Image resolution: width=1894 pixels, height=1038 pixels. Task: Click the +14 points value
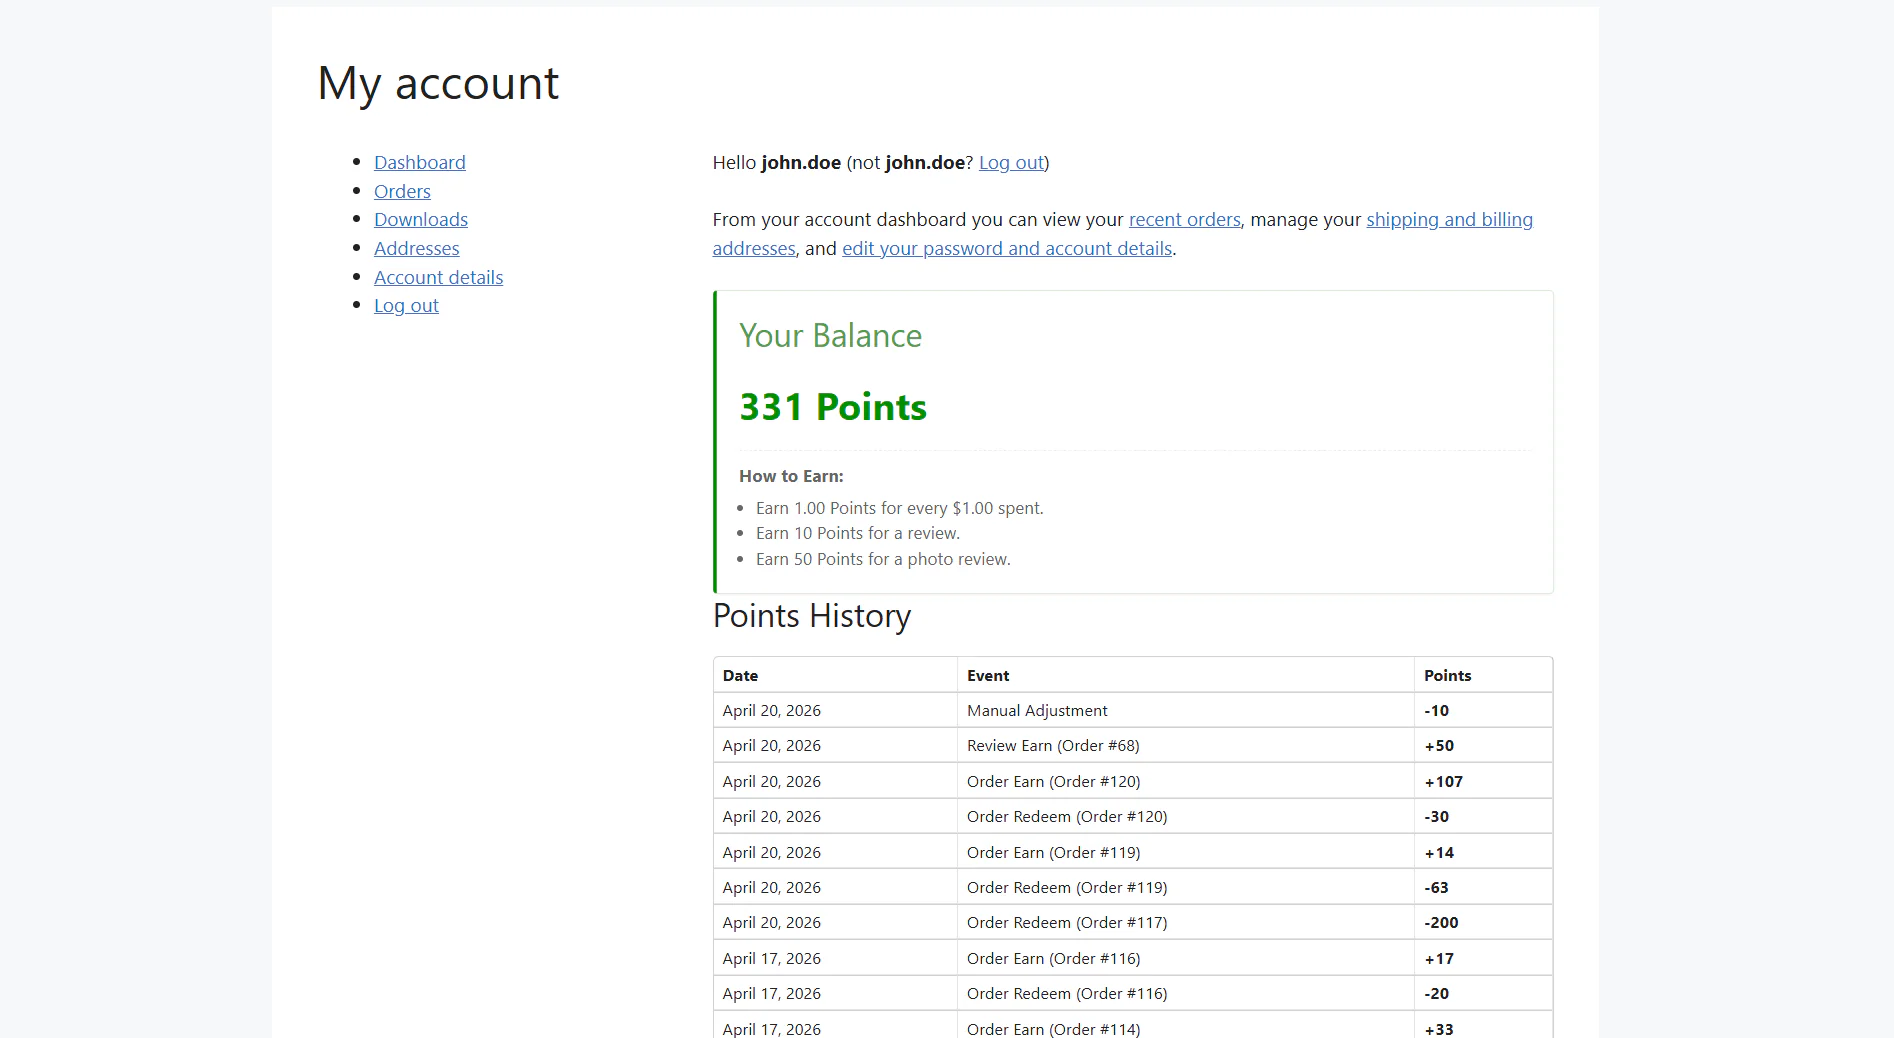point(1439,852)
